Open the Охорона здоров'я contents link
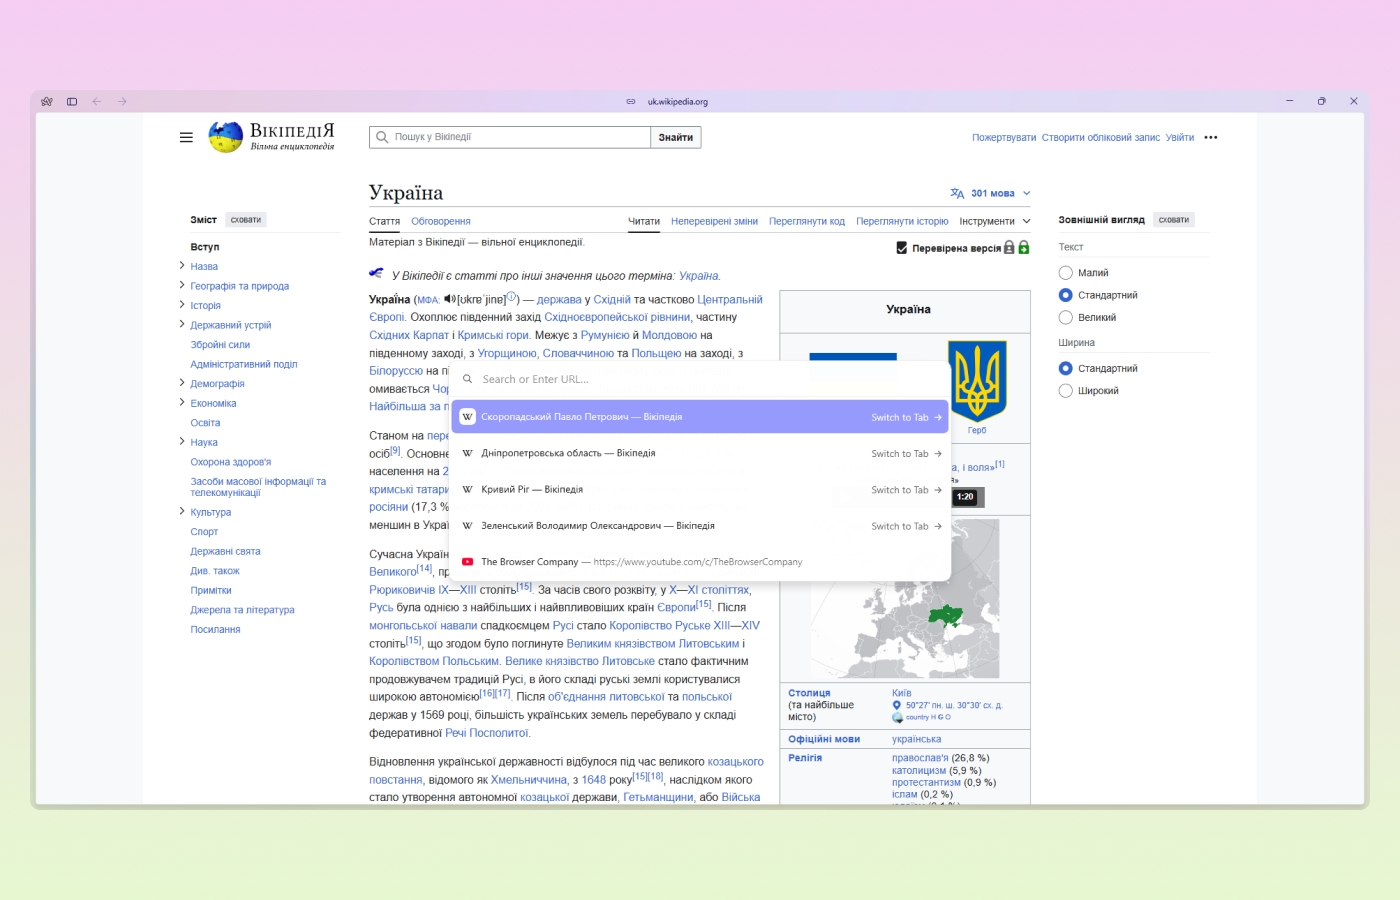1400x900 pixels. [231, 462]
